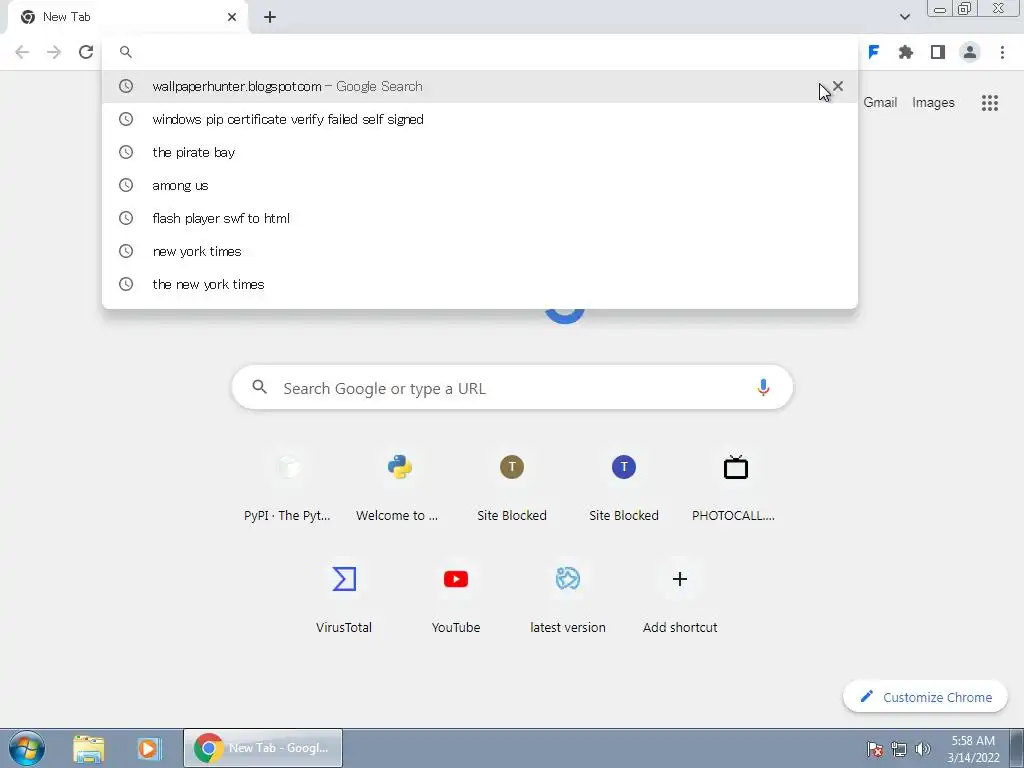The width and height of the screenshot is (1024, 768).
Task: Toggle the Chrome side panel
Action: point(938,52)
